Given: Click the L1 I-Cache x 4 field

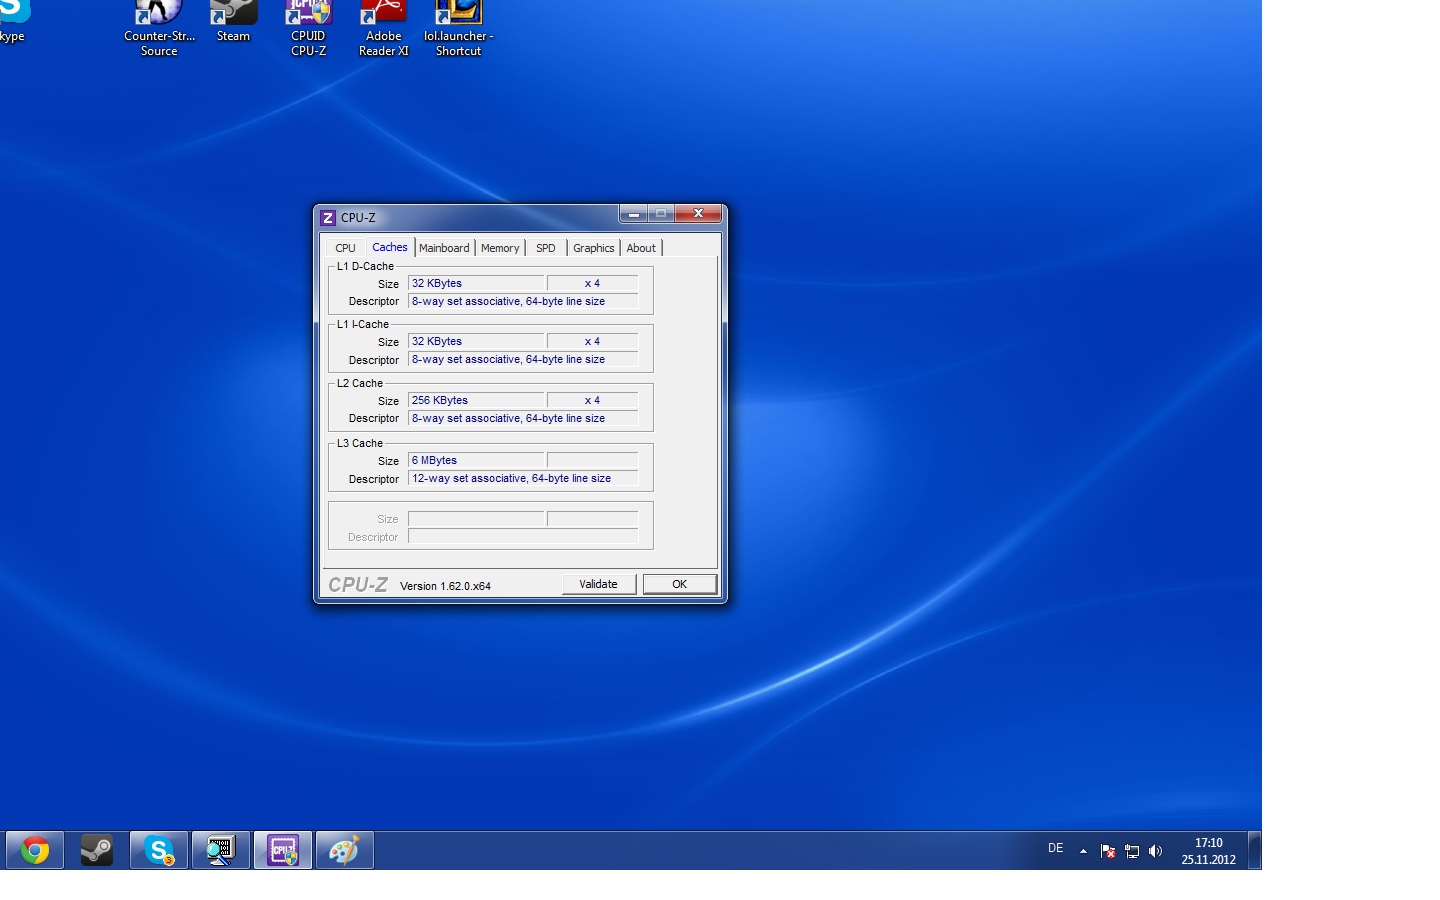Looking at the screenshot, I should pos(592,341).
